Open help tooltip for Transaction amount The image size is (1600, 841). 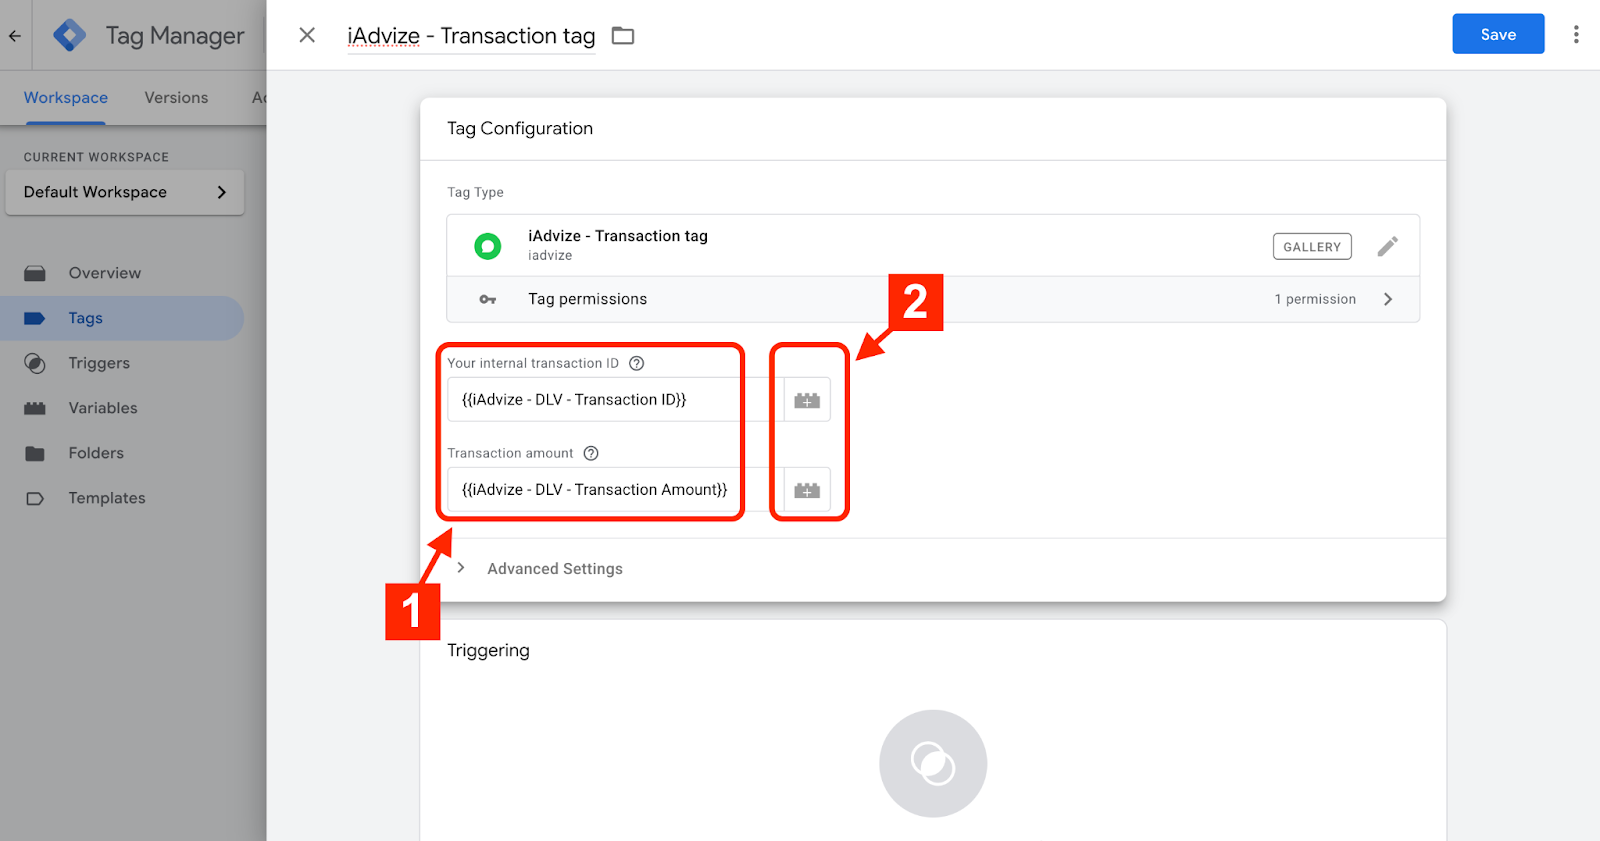click(x=591, y=453)
